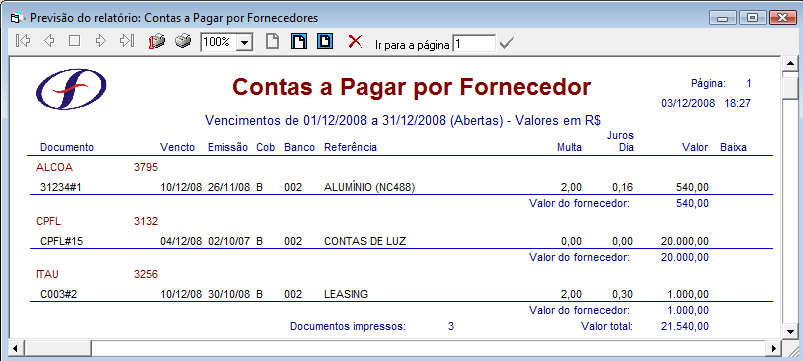Select the second blue-framed page view icon

tap(325, 41)
